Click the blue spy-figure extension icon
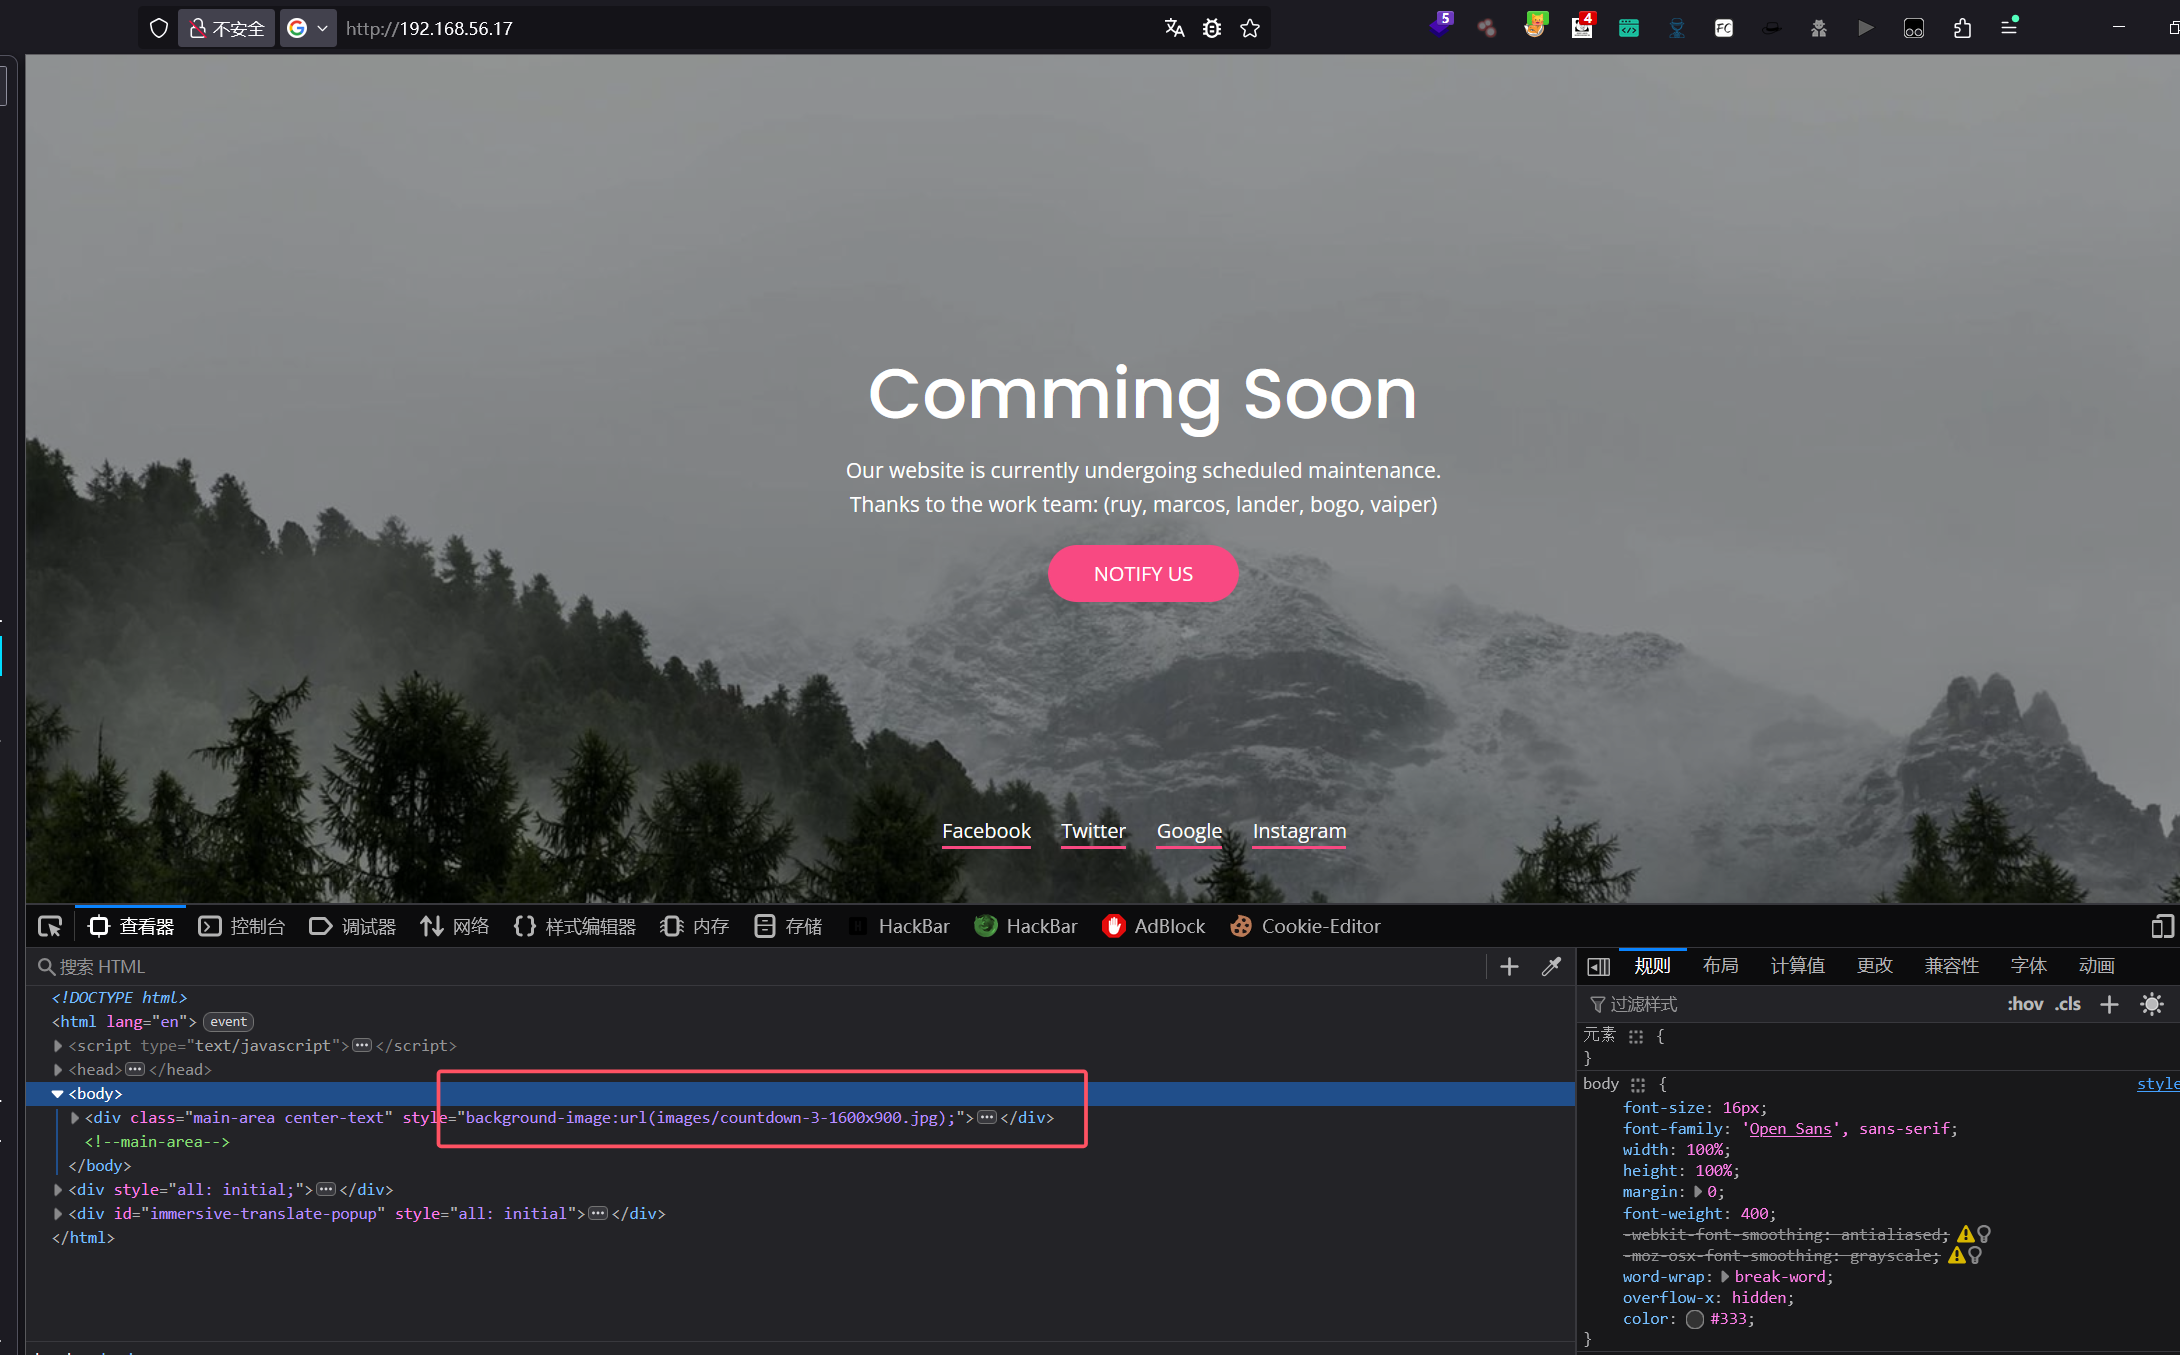This screenshot has width=2180, height=1355. coord(1677,28)
